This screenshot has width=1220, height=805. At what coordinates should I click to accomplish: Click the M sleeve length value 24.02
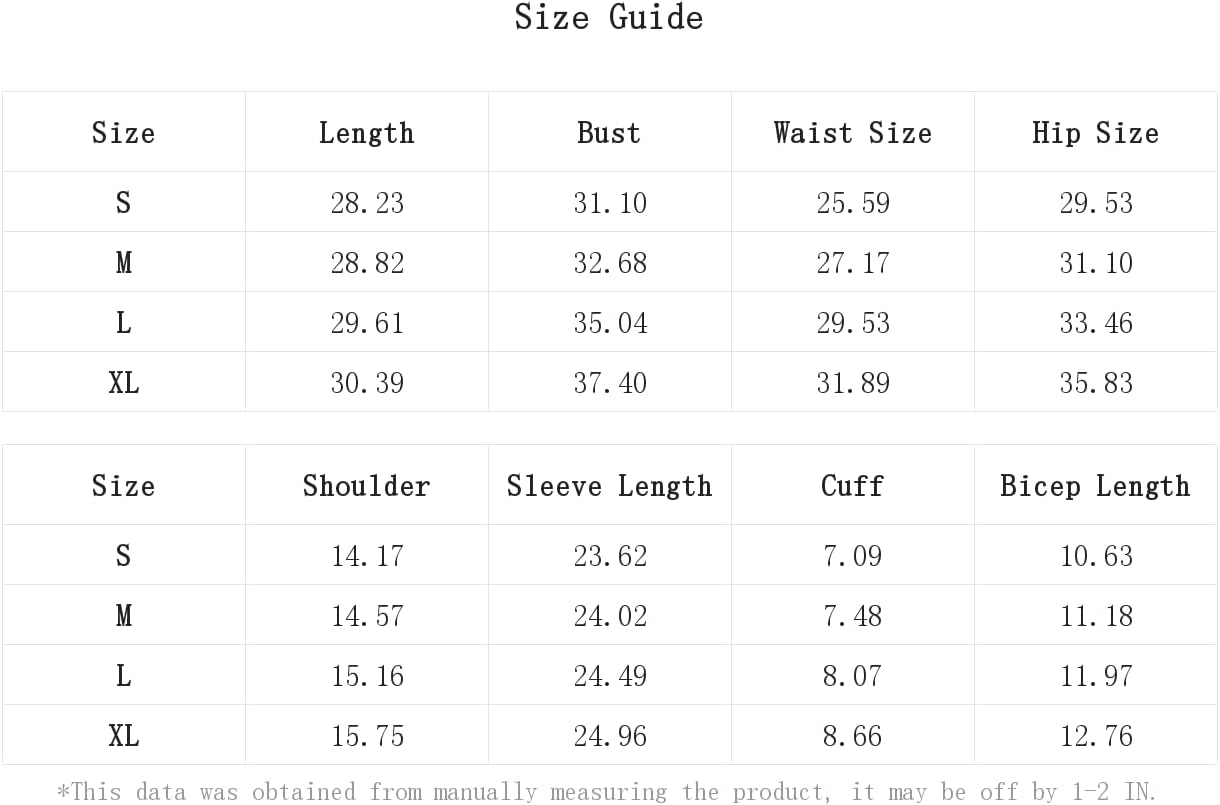point(610,616)
